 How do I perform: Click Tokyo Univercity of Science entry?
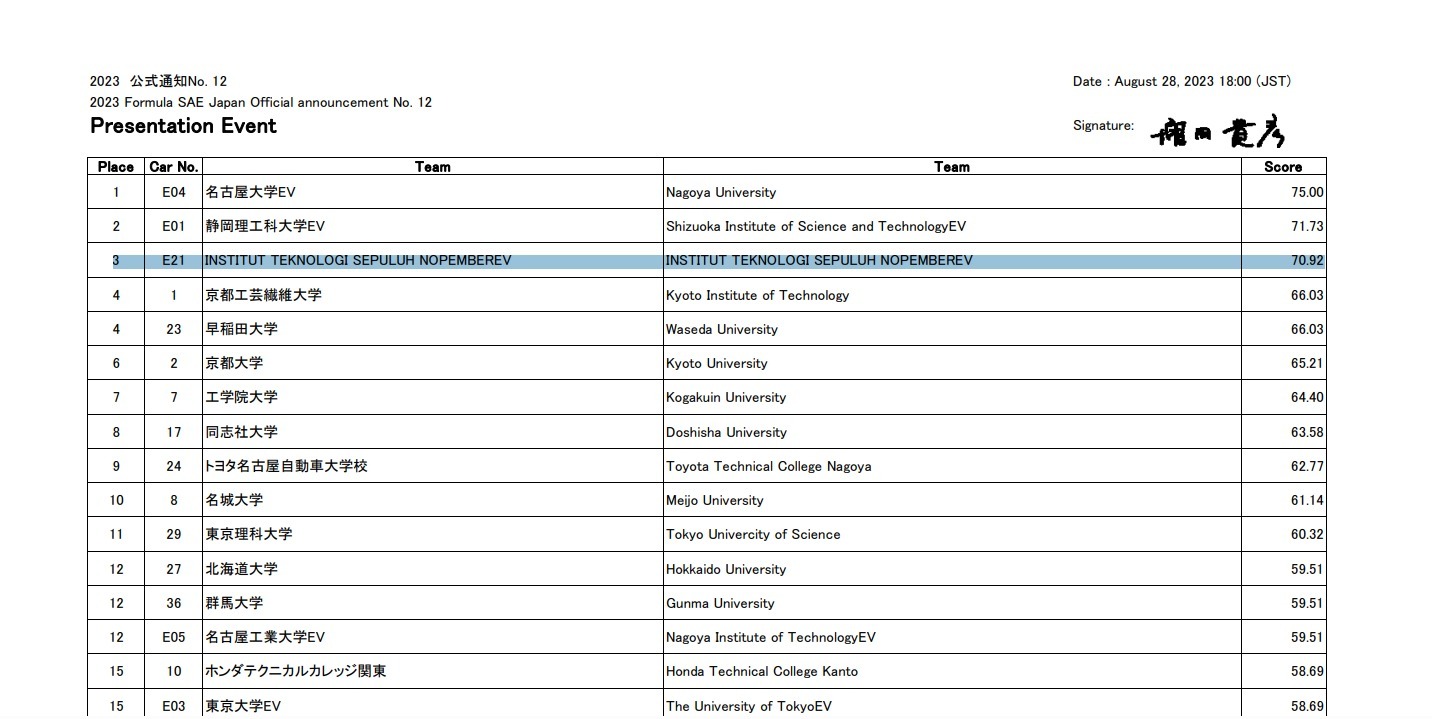[x=753, y=534]
